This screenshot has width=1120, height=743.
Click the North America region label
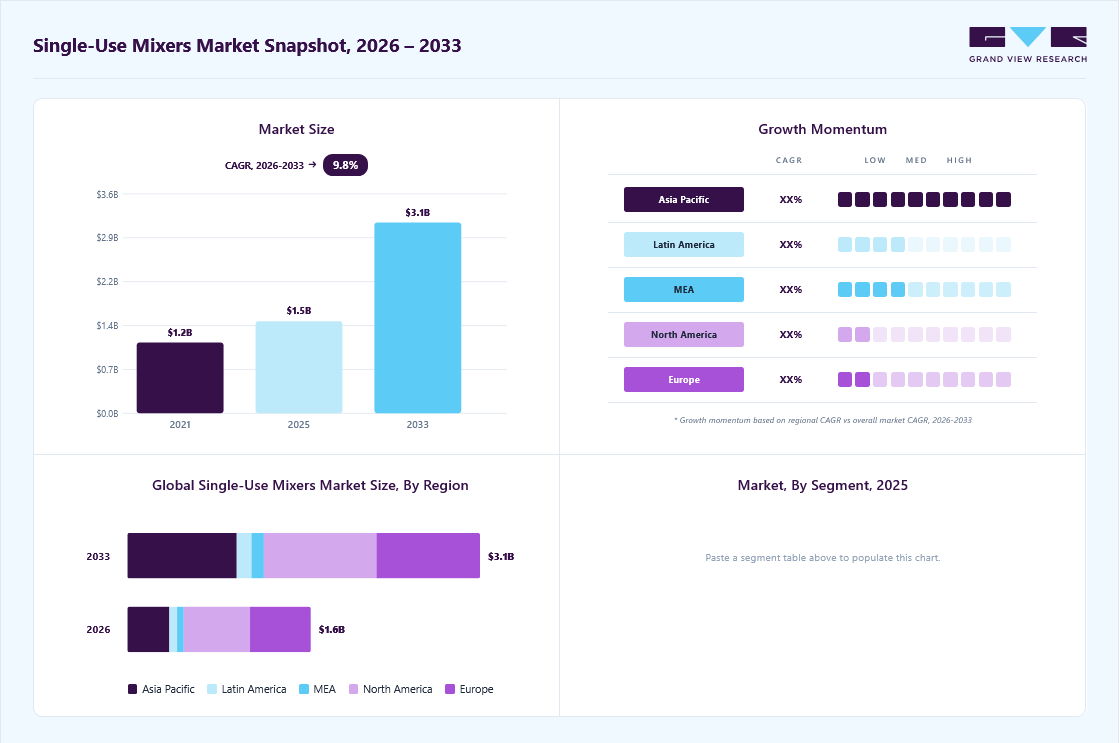pyautogui.click(x=684, y=334)
